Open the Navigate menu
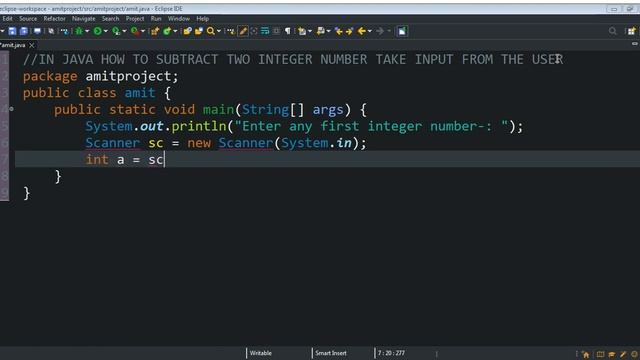640x360 pixels. (x=83, y=19)
